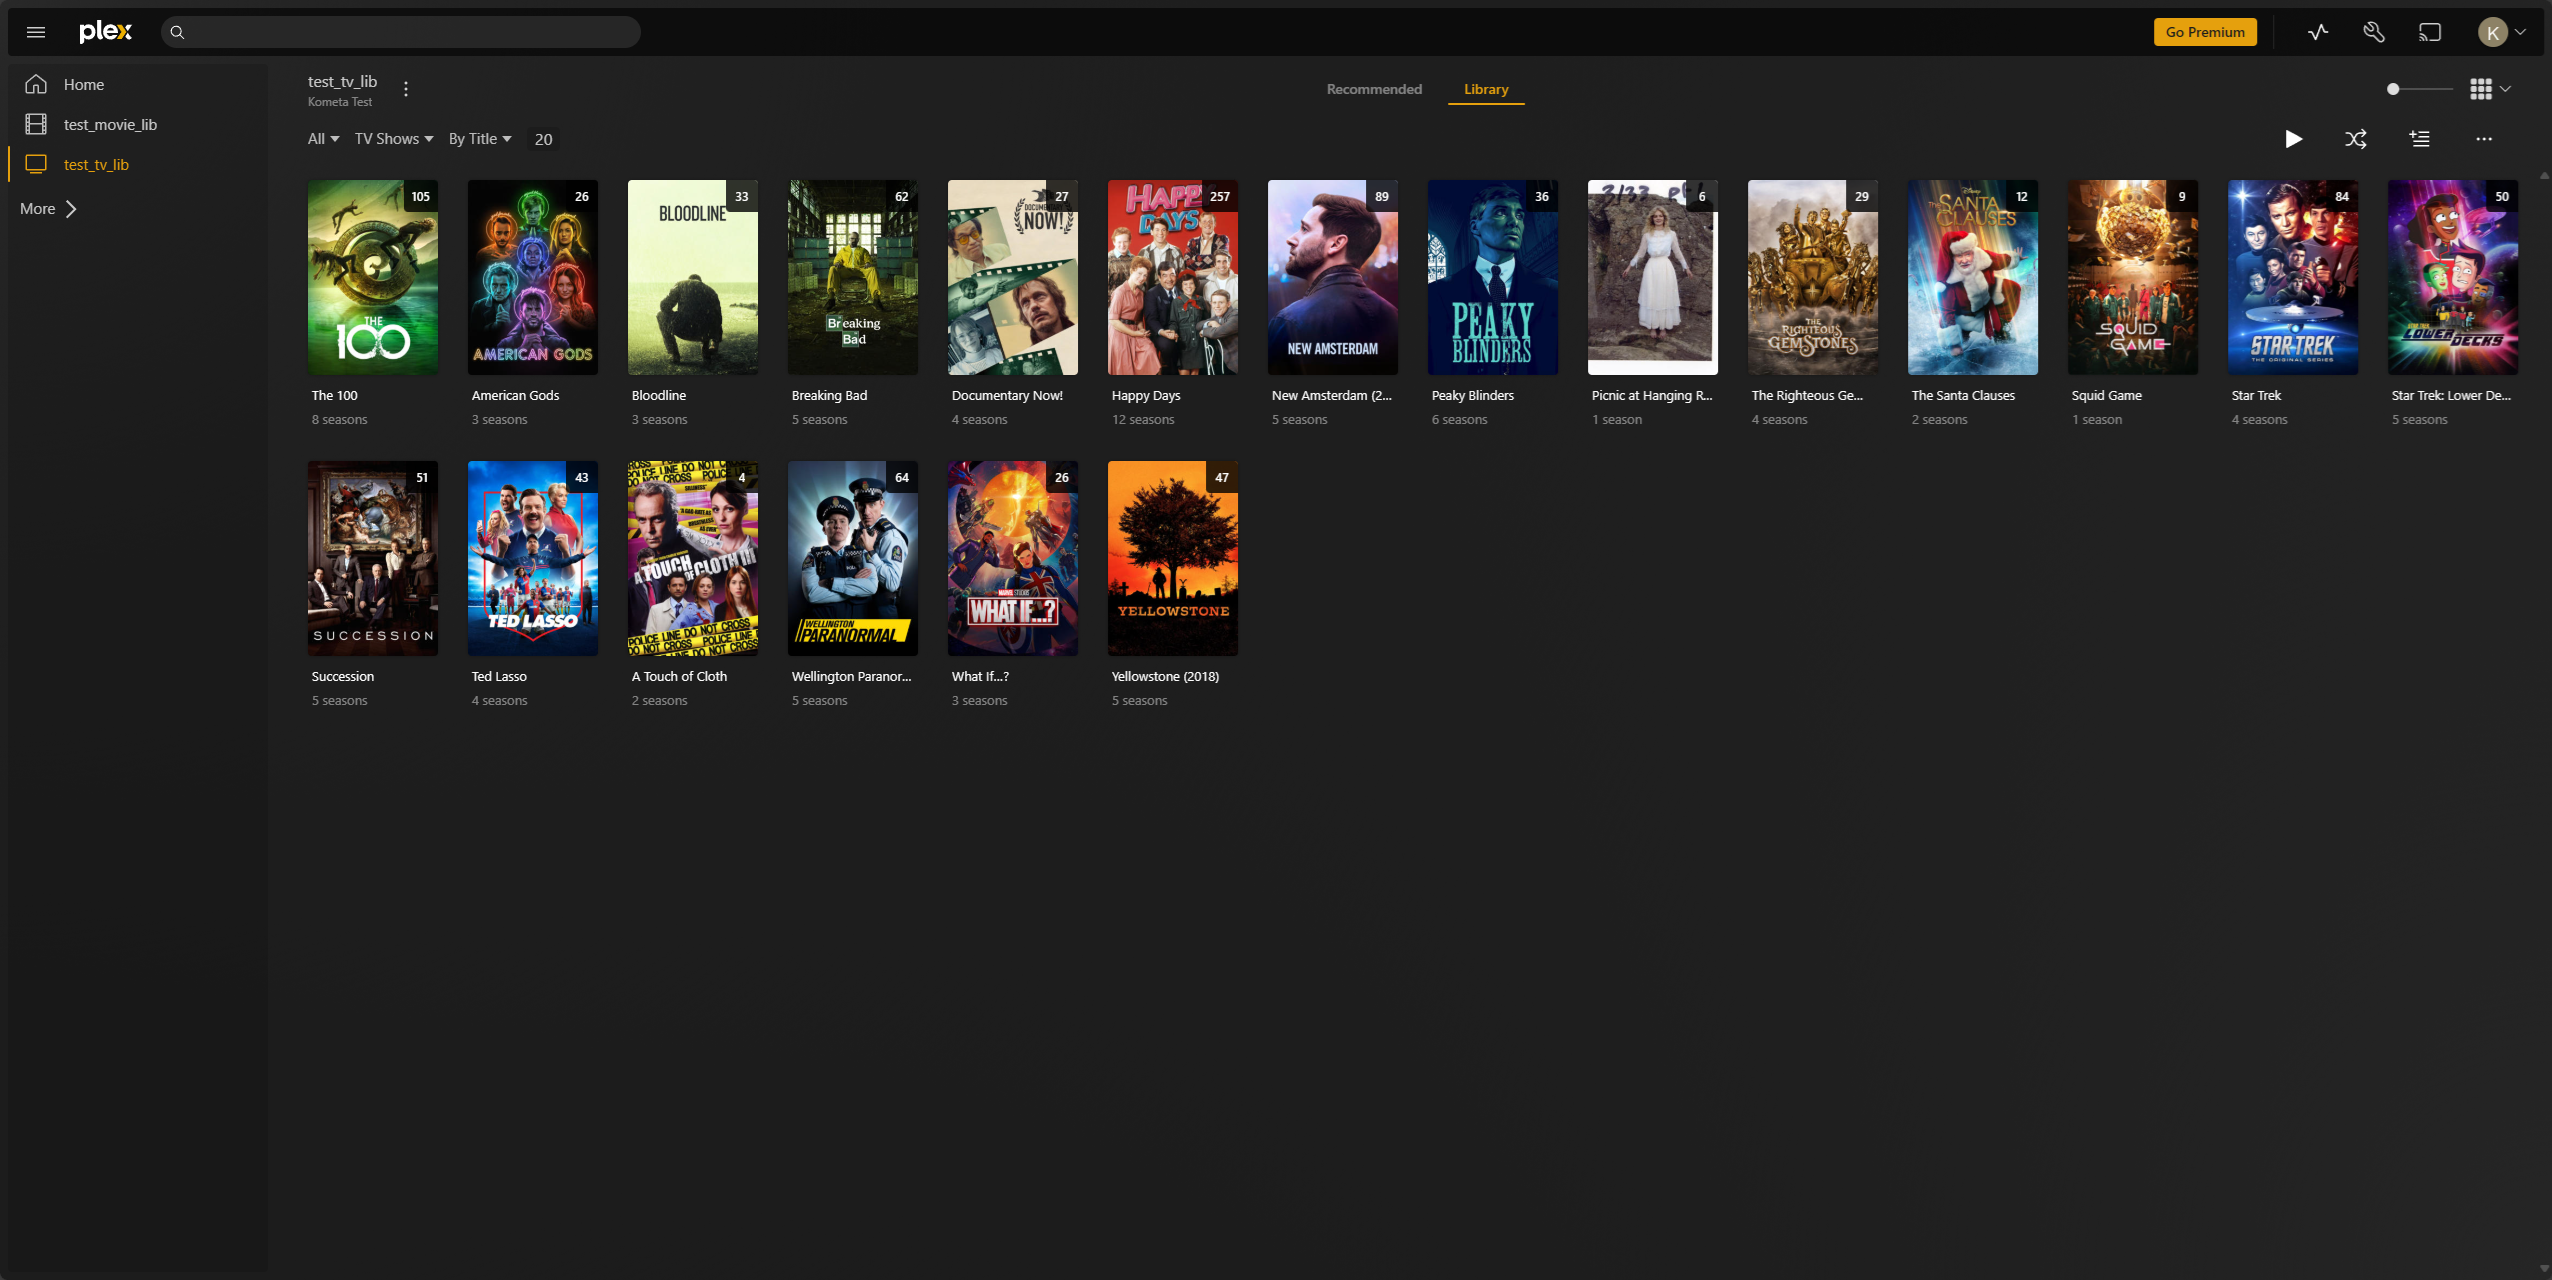2552x1280 pixels.
Task: Open library options three-dot menu
Action: point(406,89)
